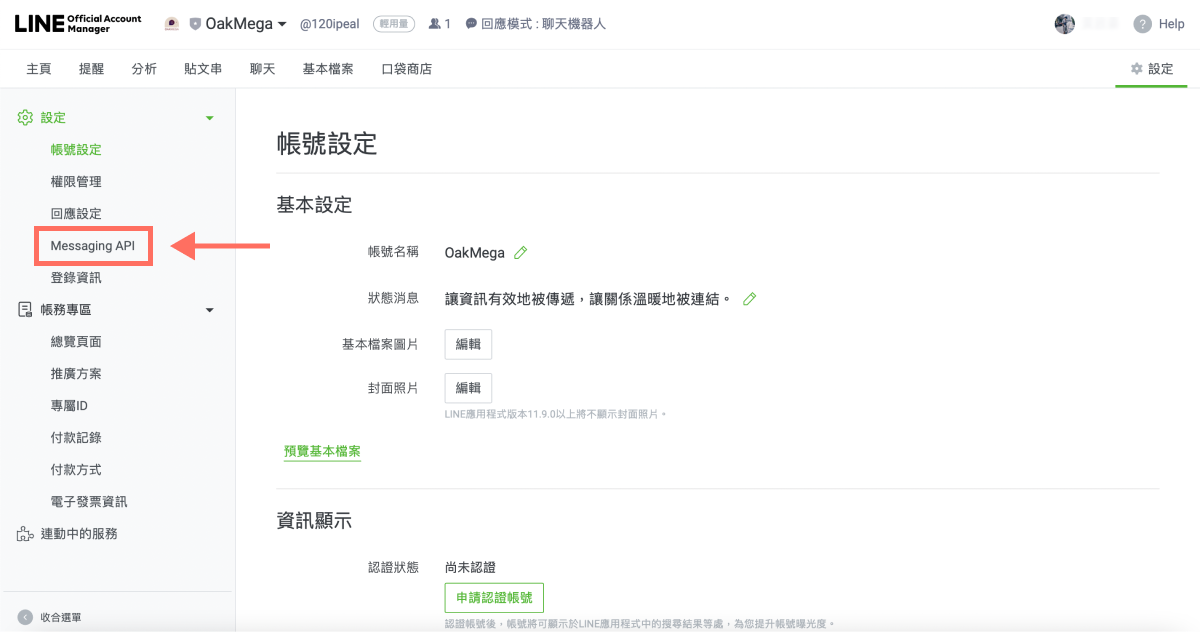The image size is (1200, 632).
Task: Go to the 主頁 tab
Action: [39, 69]
